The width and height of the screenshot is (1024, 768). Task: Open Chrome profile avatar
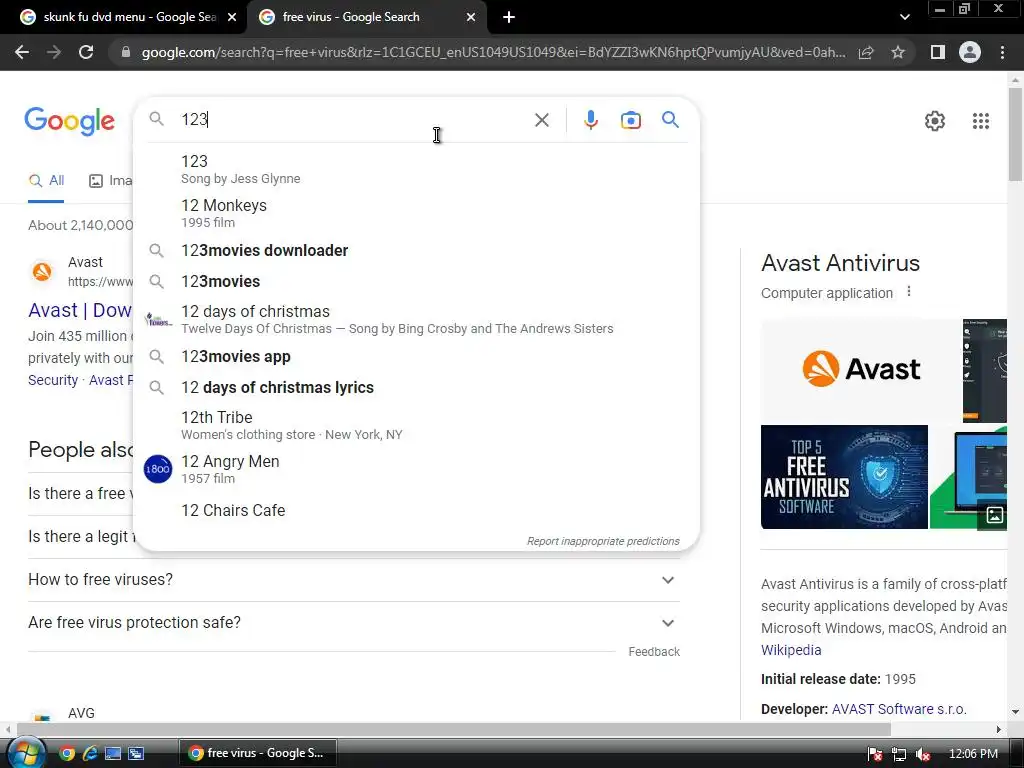tap(970, 52)
